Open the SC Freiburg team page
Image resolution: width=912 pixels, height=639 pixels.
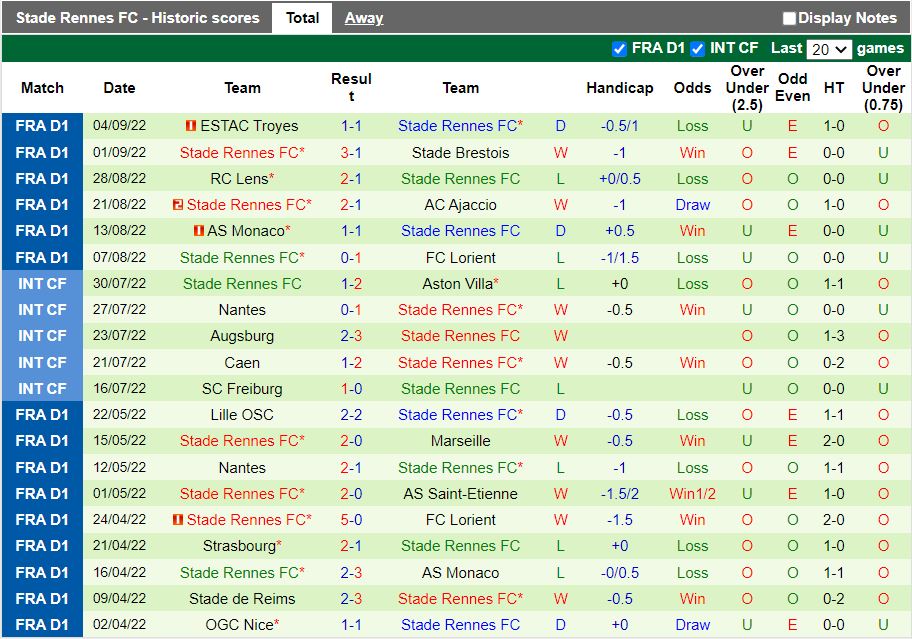point(242,388)
